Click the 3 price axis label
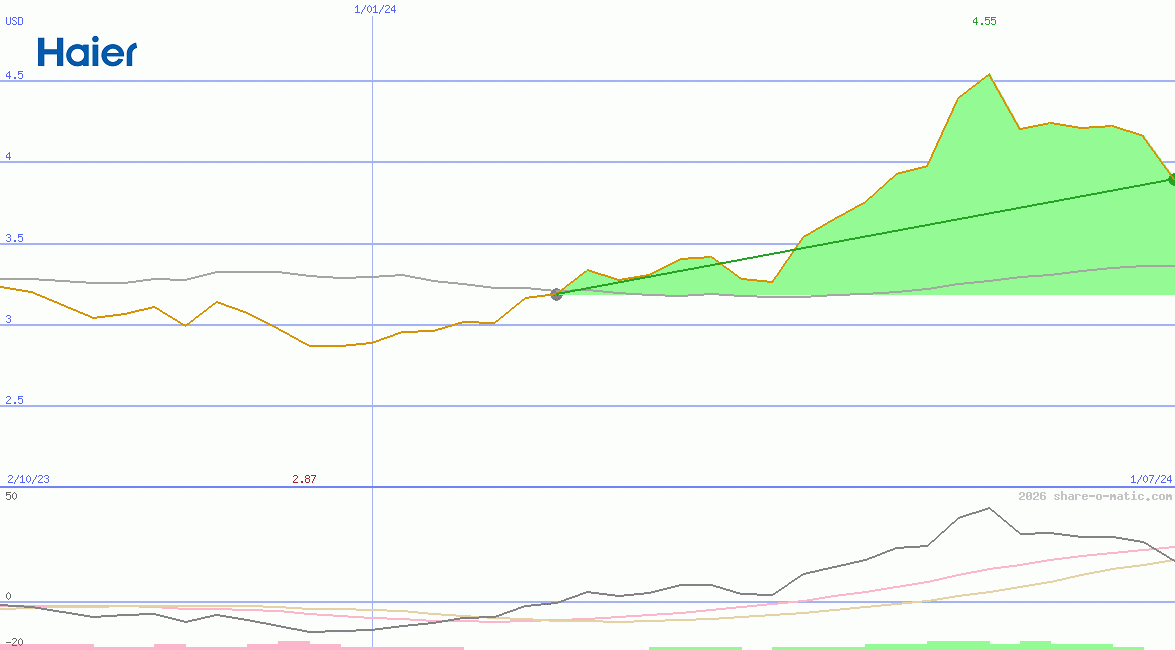 click(8, 319)
